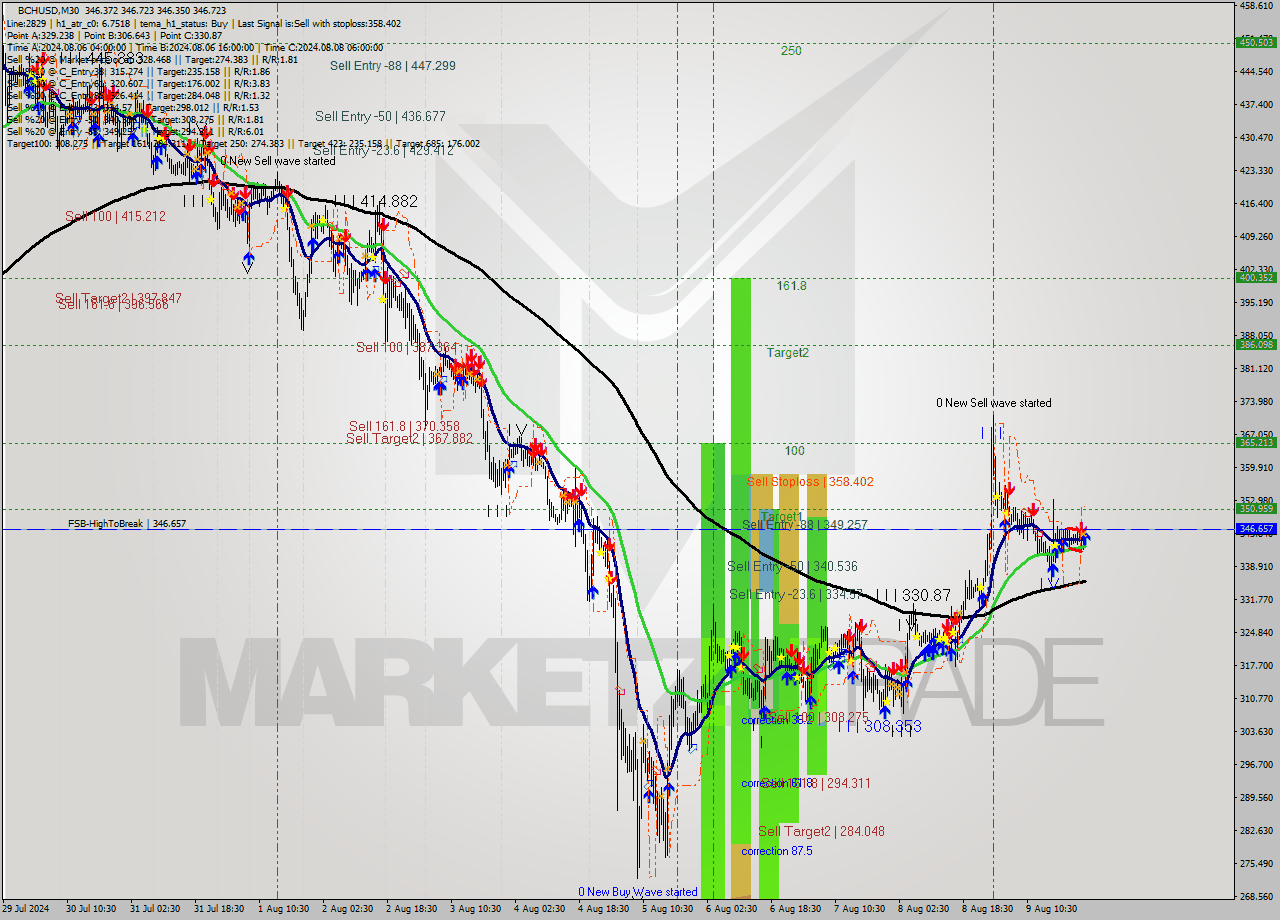Viewport: 1280px width, 920px height.
Task: Select the 'Sell Entry -50 | 436.677' label
Action: click(x=380, y=117)
